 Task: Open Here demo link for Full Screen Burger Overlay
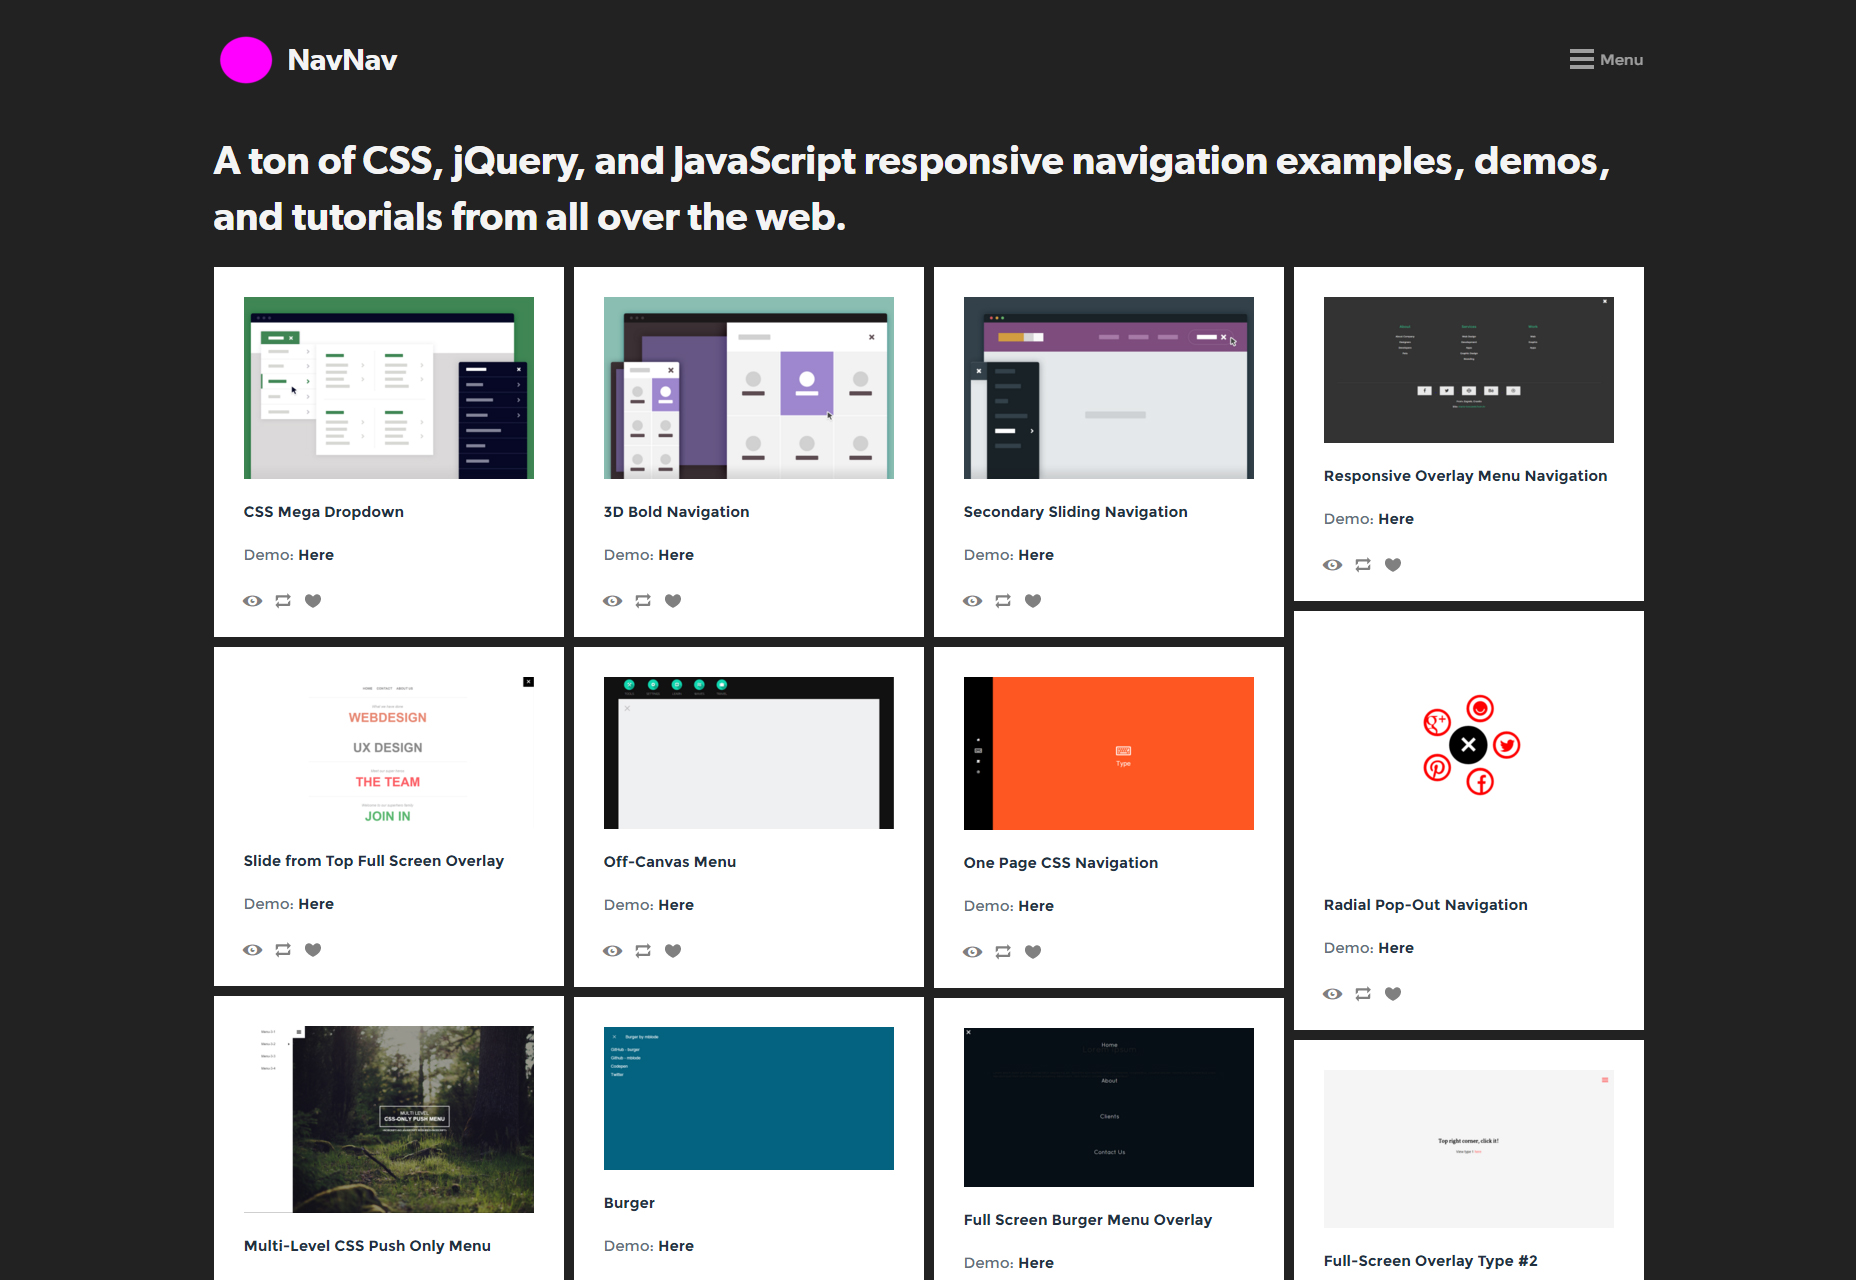click(1036, 1263)
